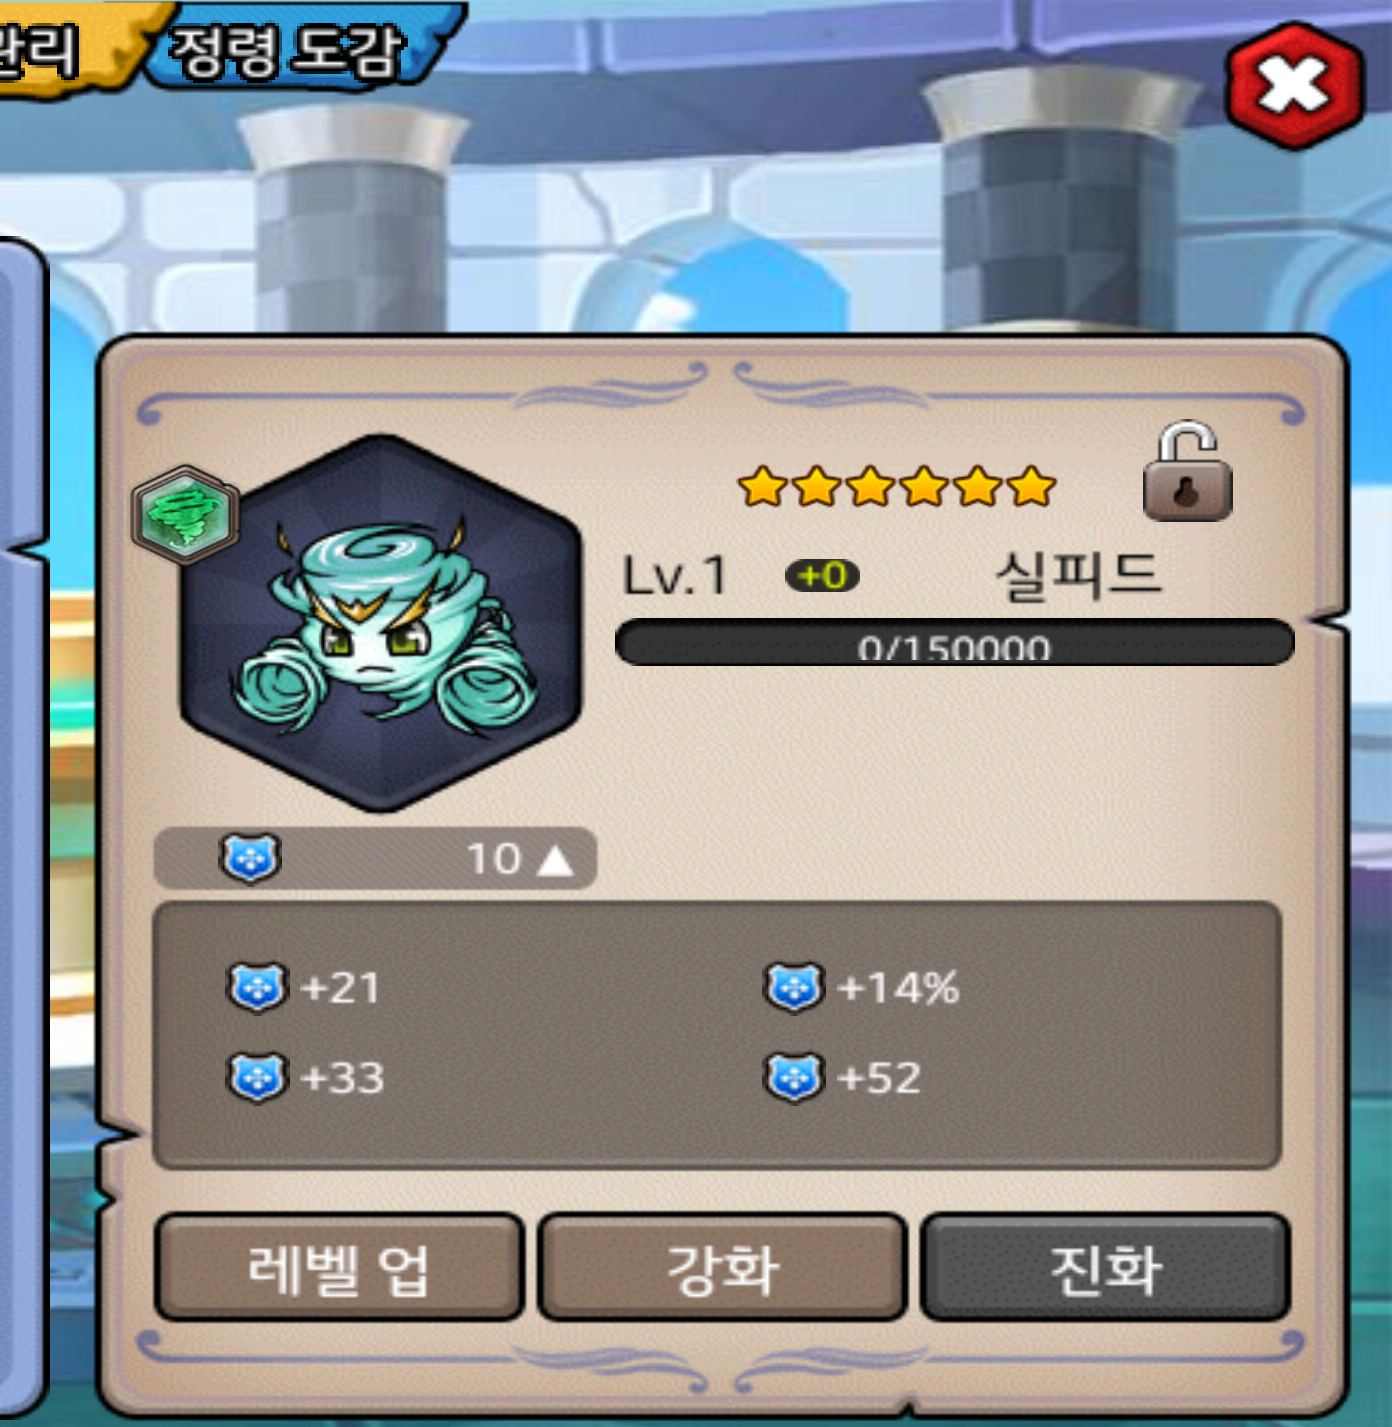Click the six-star rating row
Image resolution: width=1392 pixels, height=1427 pixels.
tap(897, 487)
